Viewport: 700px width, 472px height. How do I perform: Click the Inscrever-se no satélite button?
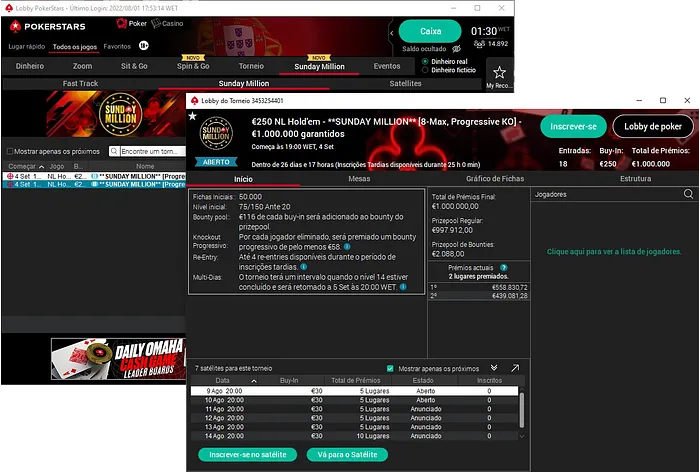coord(248,455)
